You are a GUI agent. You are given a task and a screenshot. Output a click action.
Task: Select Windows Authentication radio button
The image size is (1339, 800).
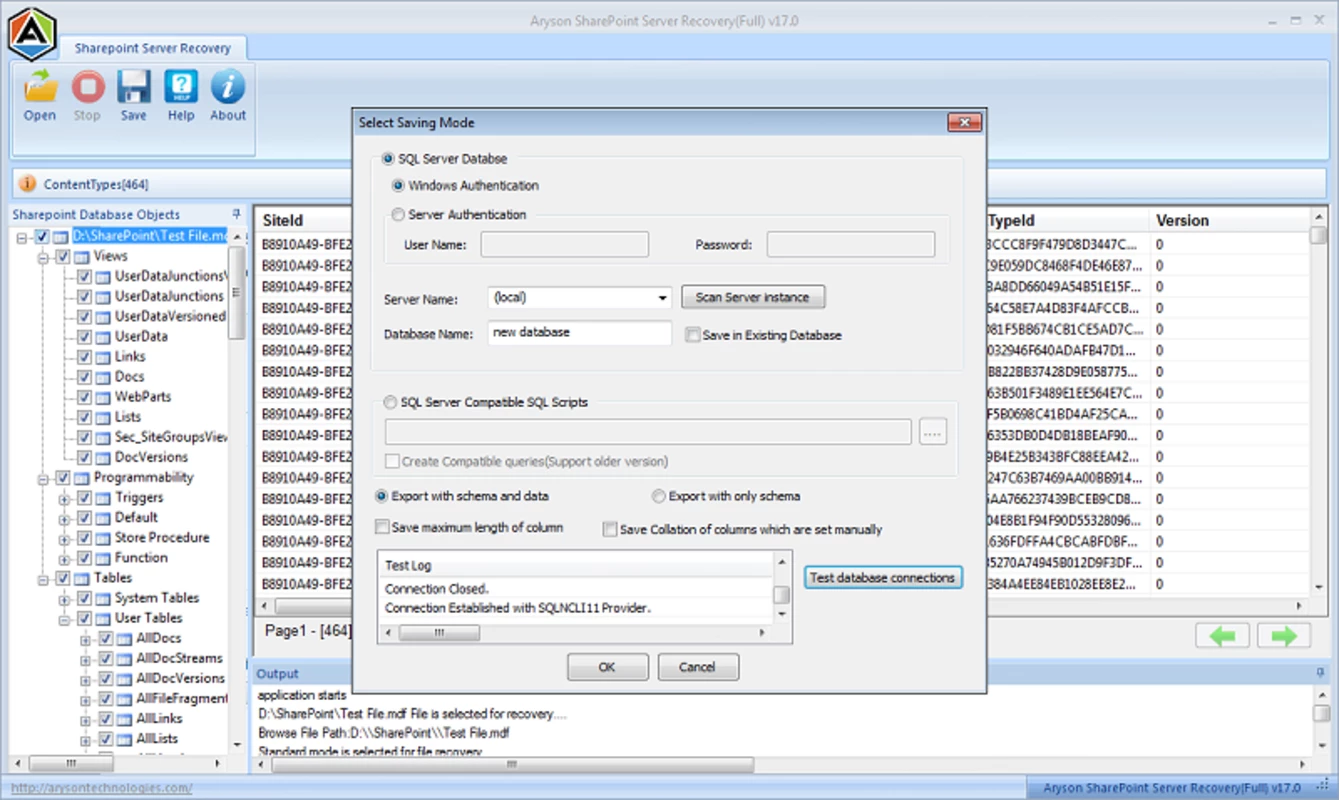398,185
